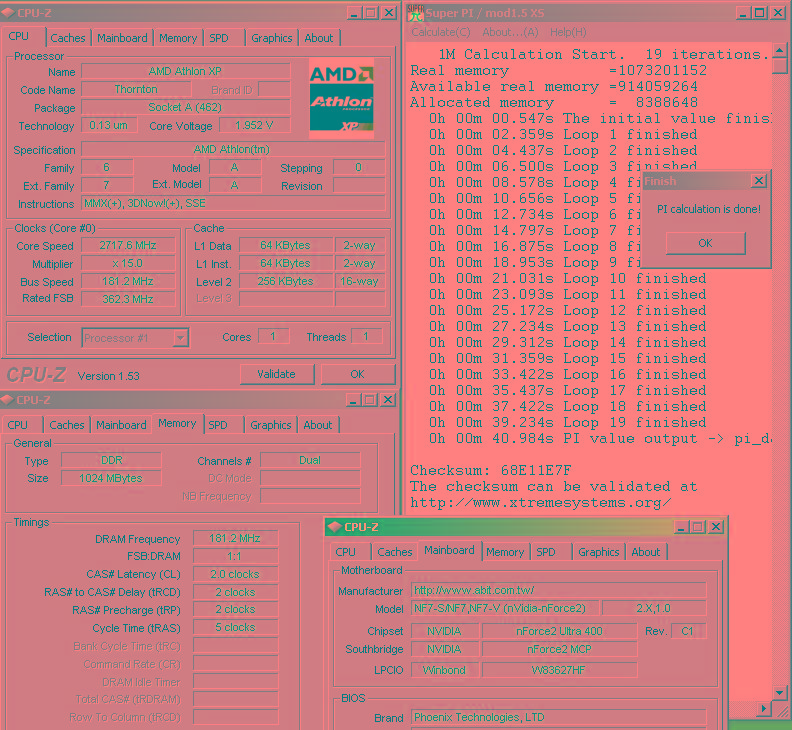Click Checksum: 68E11E7F line in Super PI

pos(490,470)
